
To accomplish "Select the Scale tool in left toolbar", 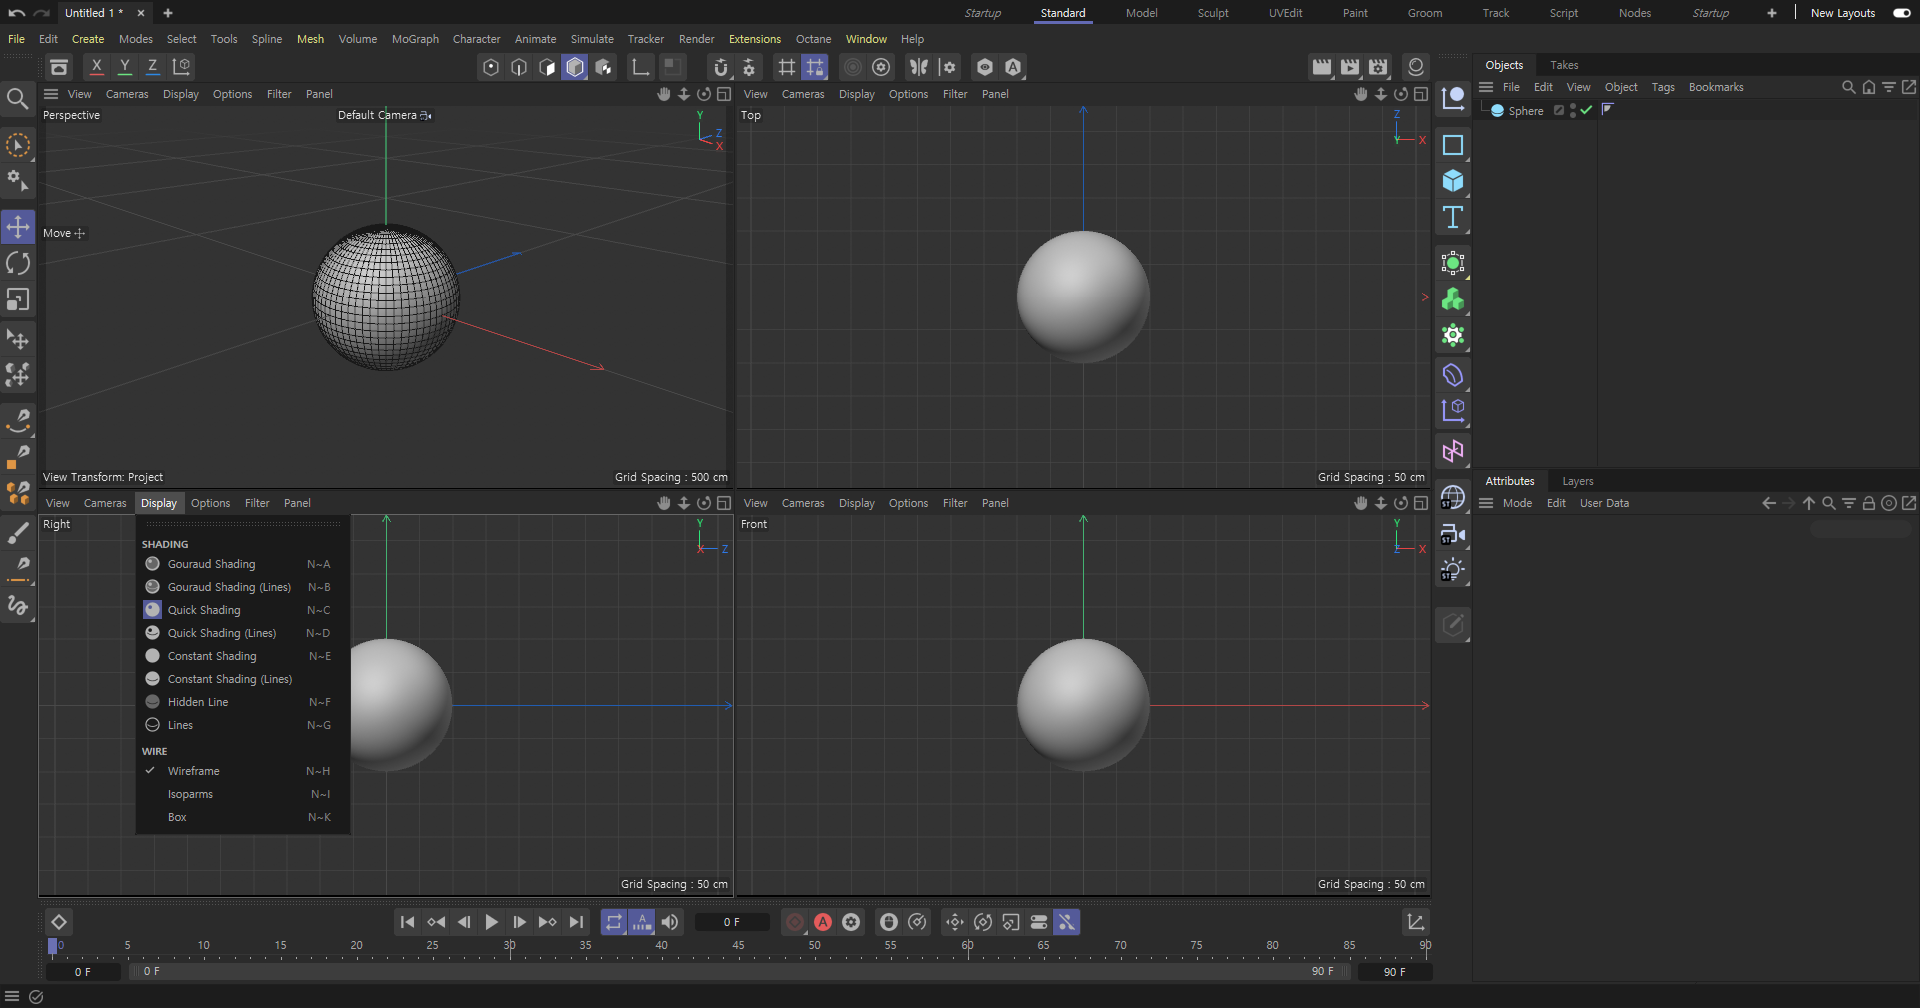I will tap(18, 300).
